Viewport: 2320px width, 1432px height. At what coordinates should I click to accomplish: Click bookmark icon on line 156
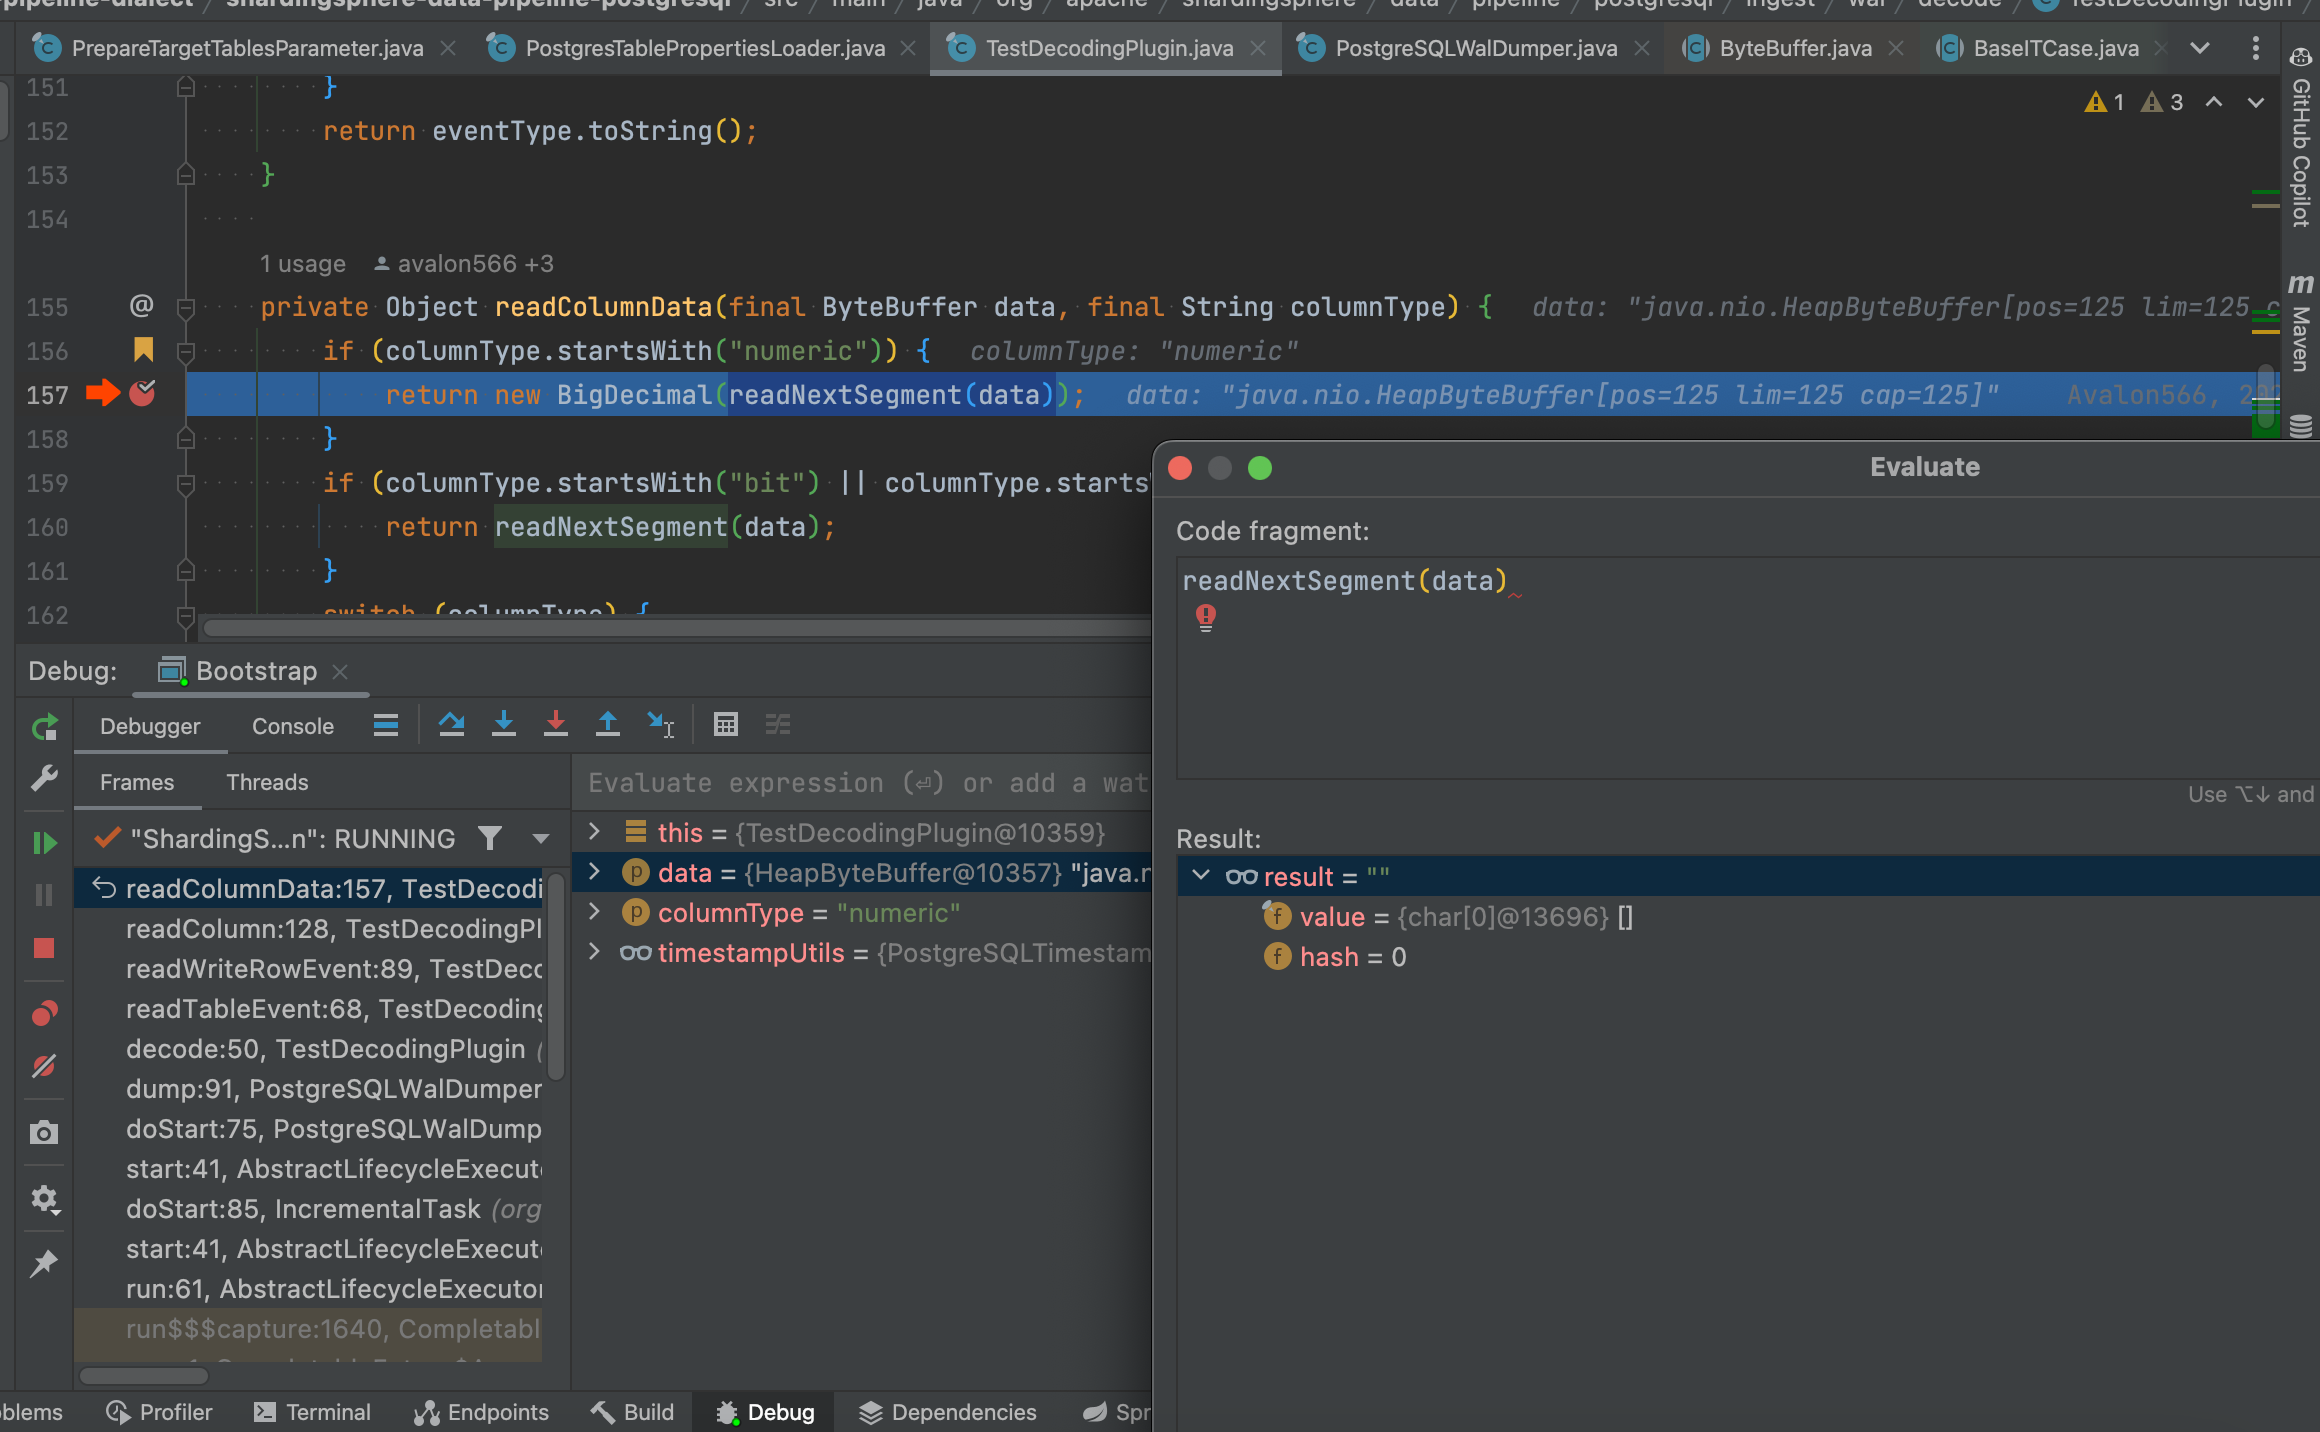tap(143, 349)
